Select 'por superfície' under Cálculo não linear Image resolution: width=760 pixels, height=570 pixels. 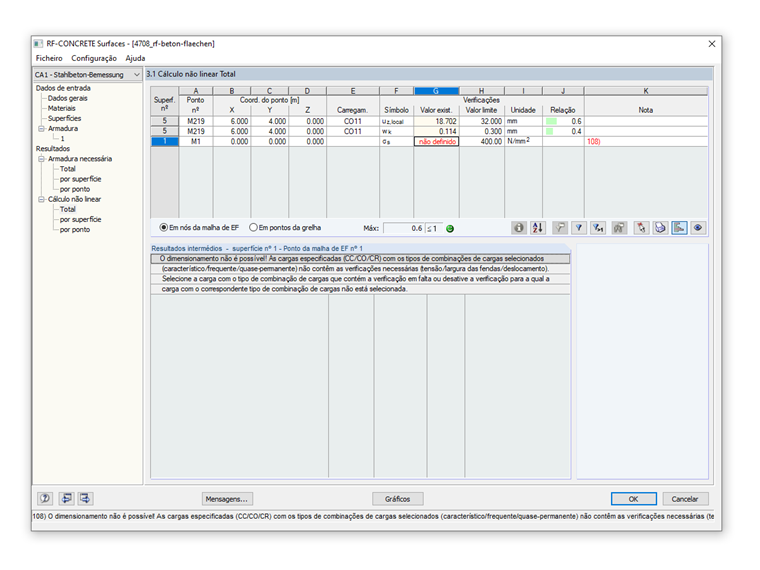point(80,220)
